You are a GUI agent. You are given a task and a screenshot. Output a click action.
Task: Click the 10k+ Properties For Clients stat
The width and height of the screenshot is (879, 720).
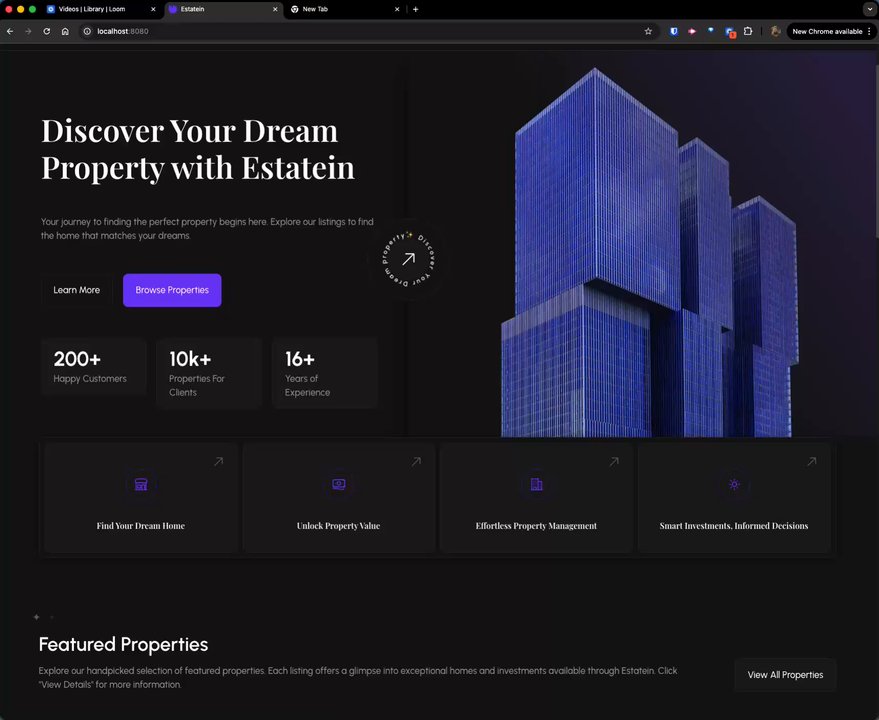tap(210, 373)
